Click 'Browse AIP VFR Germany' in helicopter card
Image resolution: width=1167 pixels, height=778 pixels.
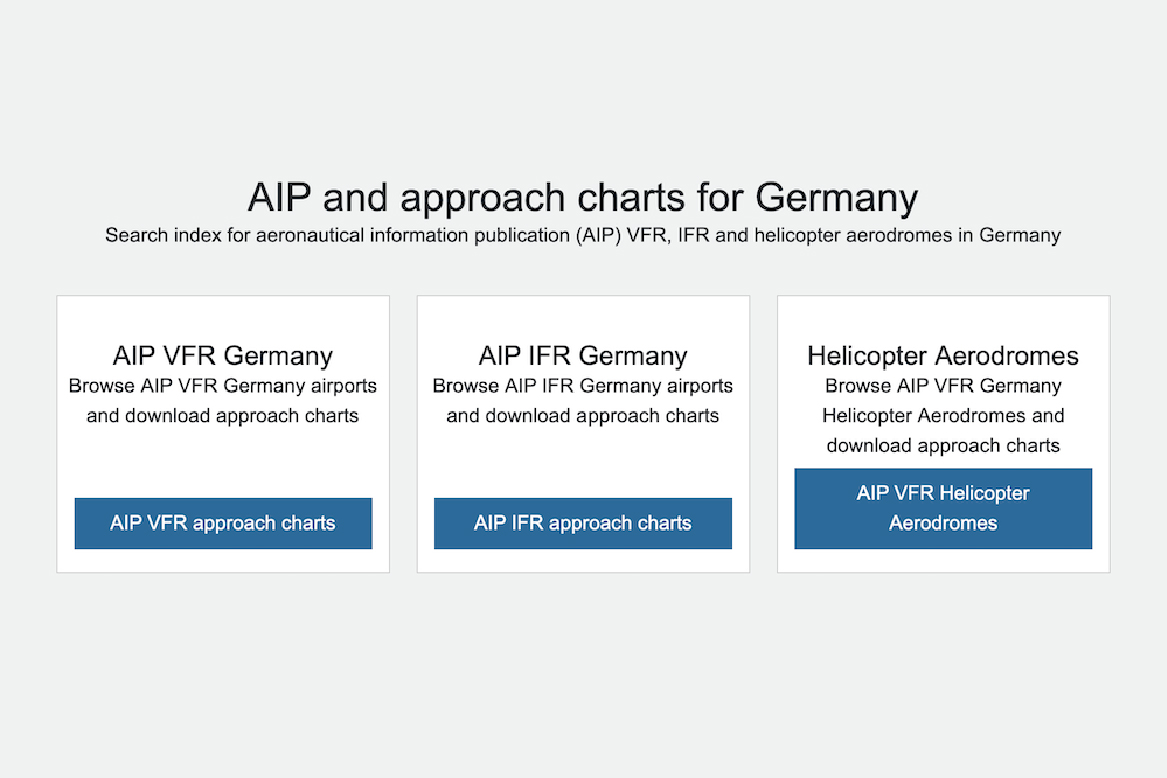point(943,386)
